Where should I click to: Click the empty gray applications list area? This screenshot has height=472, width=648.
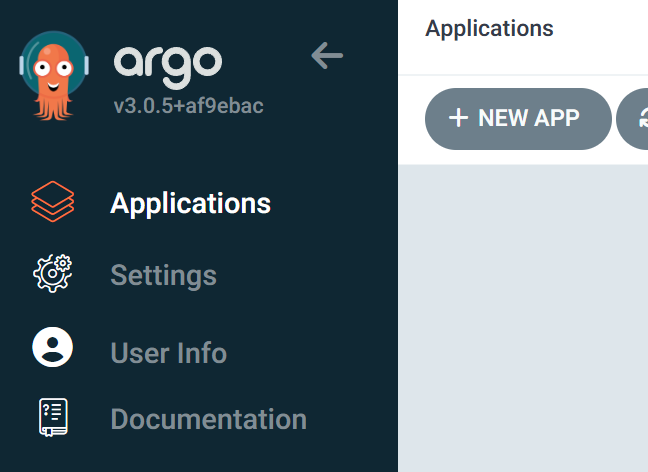[523, 318]
